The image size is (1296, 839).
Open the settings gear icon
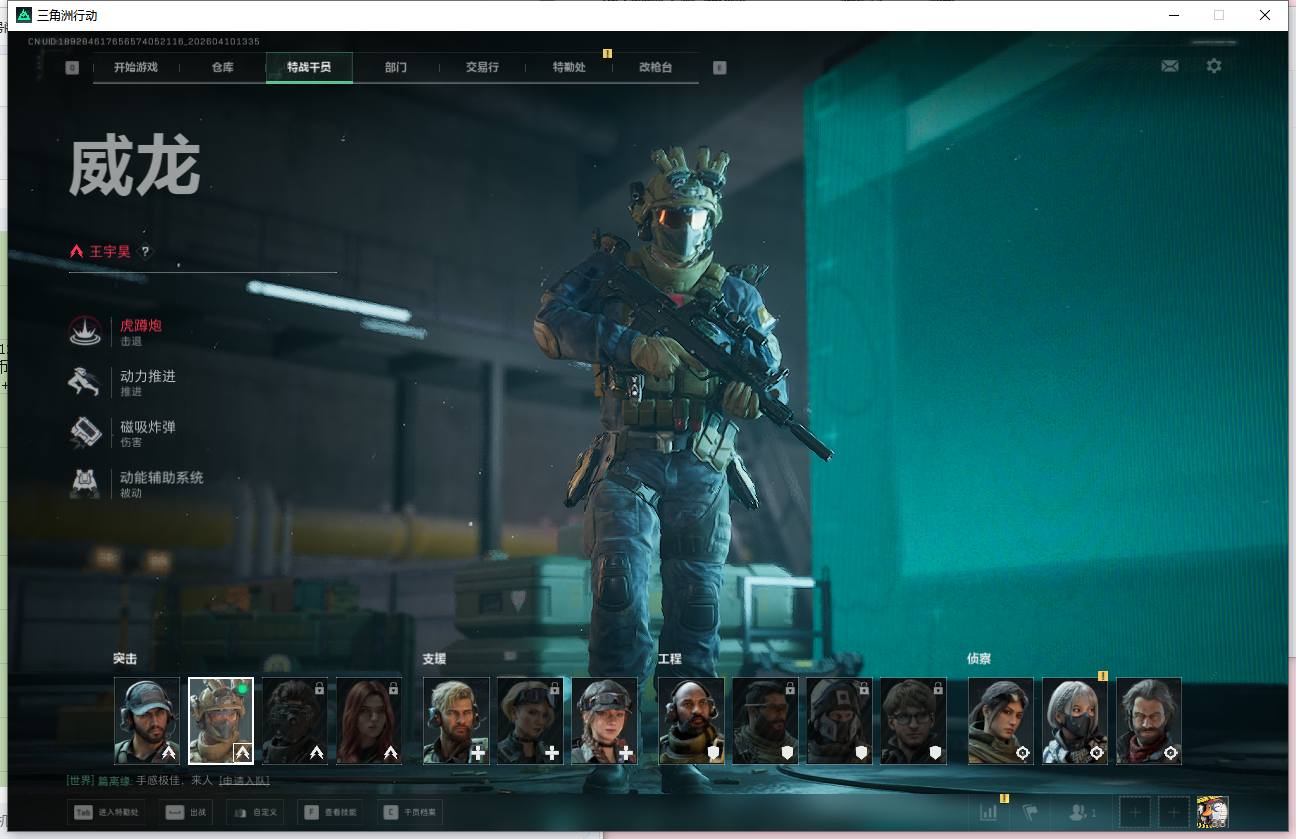pyautogui.click(x=1214, y=66)
